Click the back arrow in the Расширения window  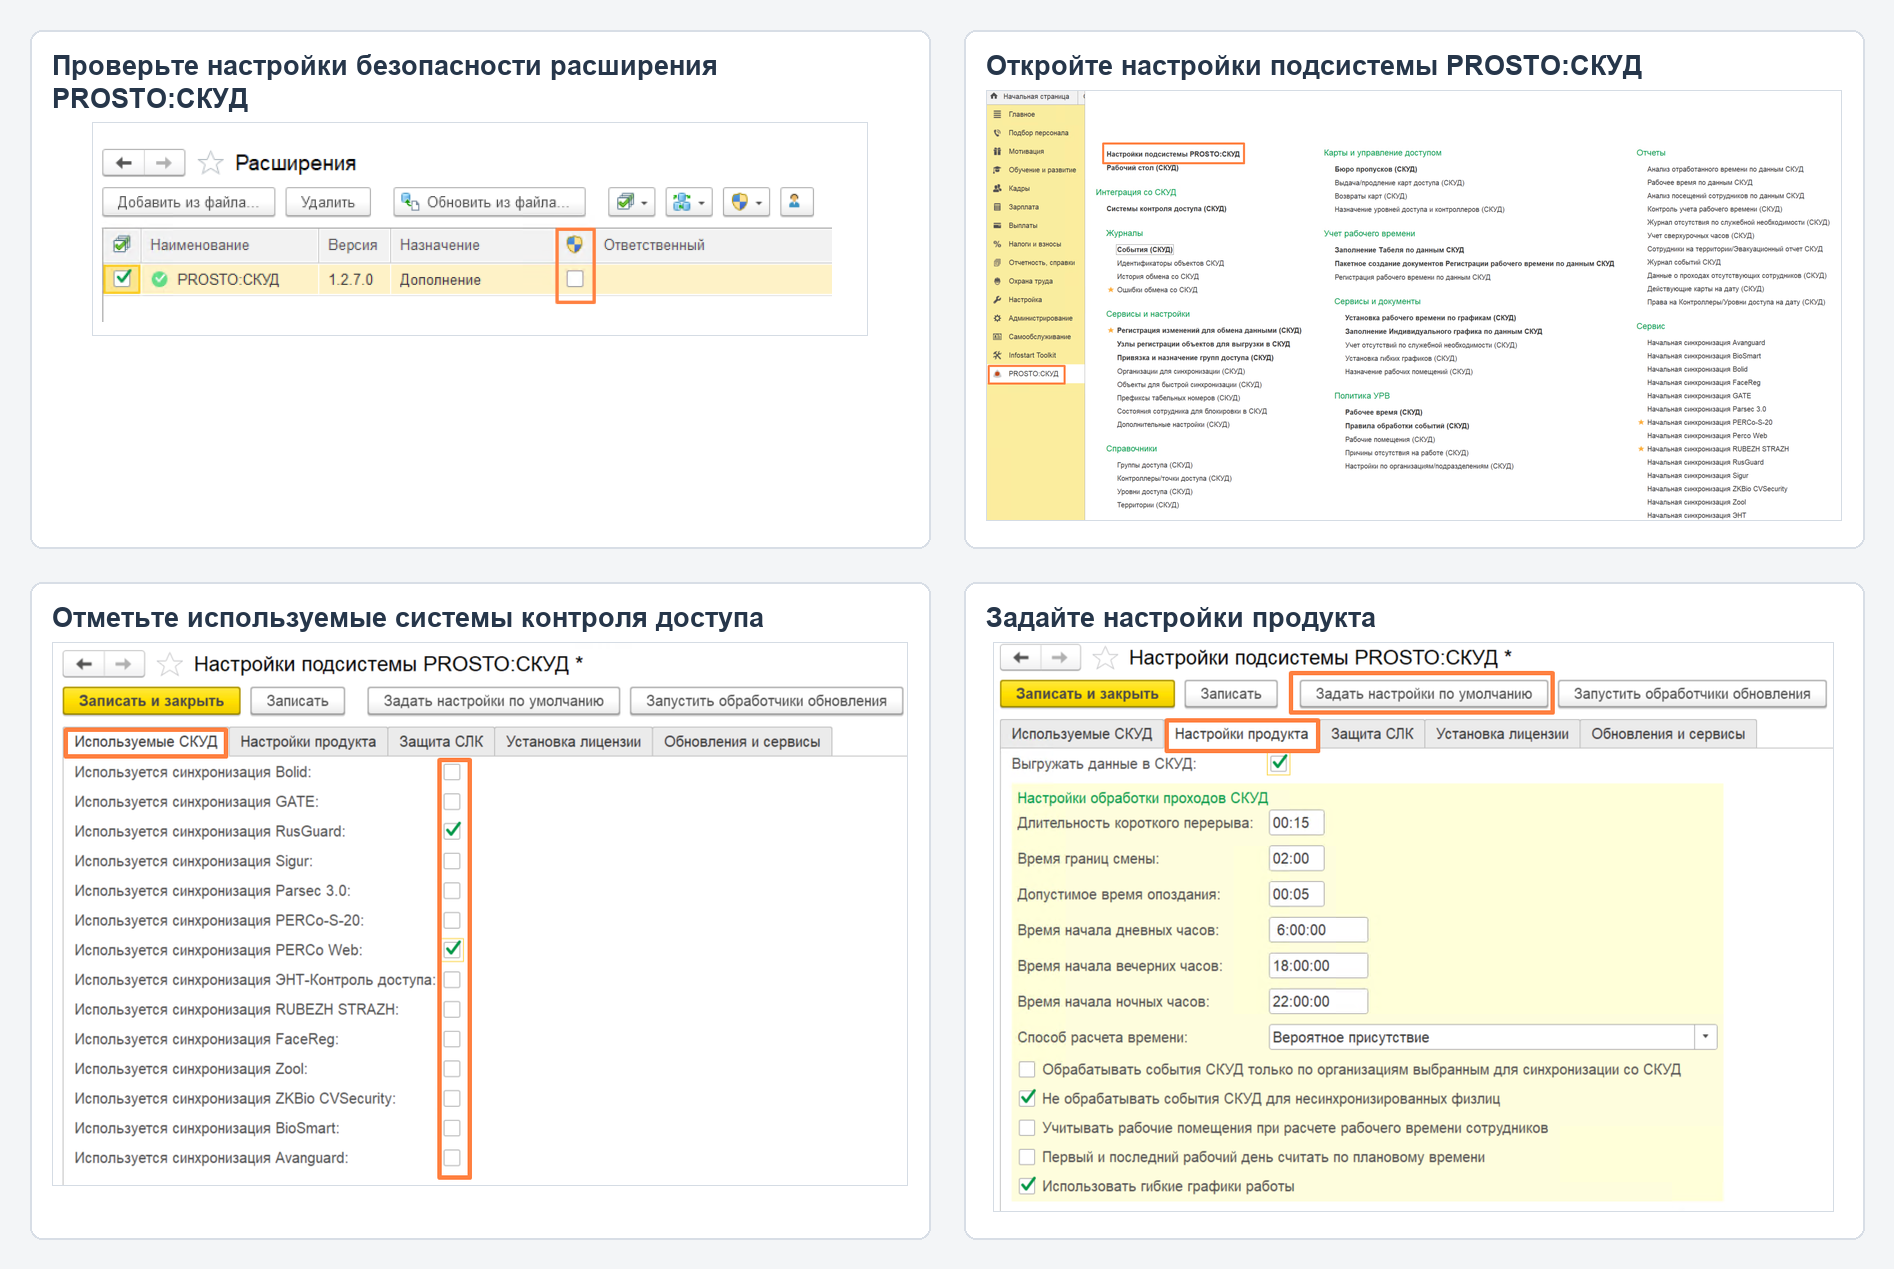124,163
